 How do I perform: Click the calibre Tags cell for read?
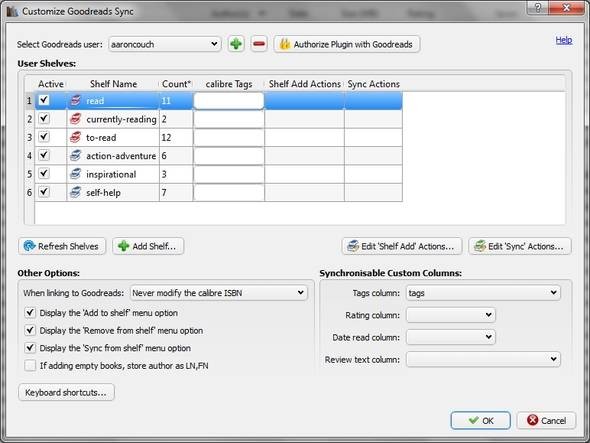(x=229, y=101)
